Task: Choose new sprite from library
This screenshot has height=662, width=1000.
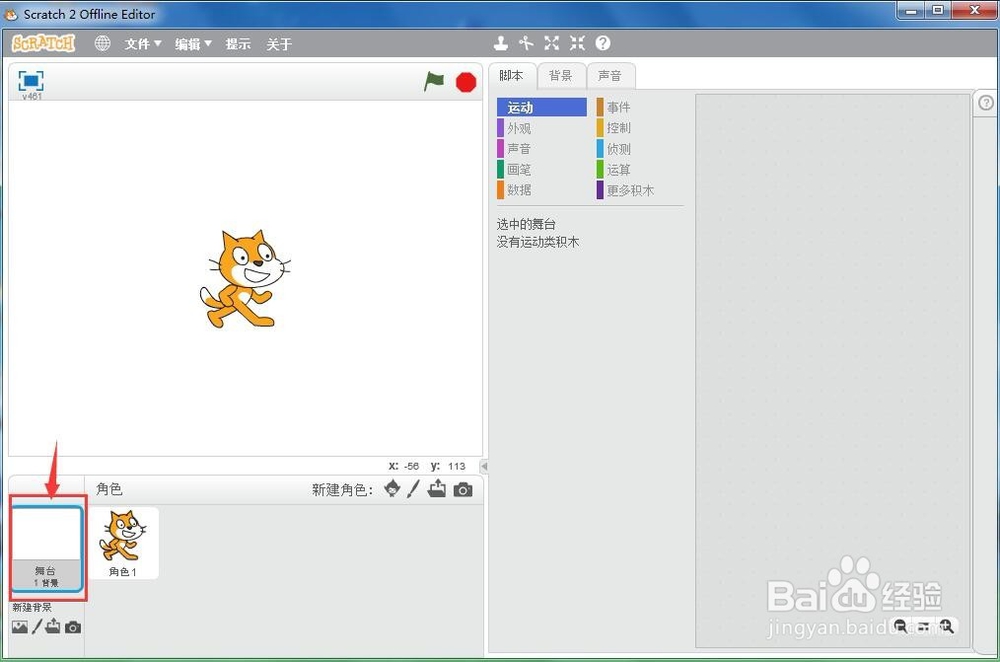Action: [392, 489]
